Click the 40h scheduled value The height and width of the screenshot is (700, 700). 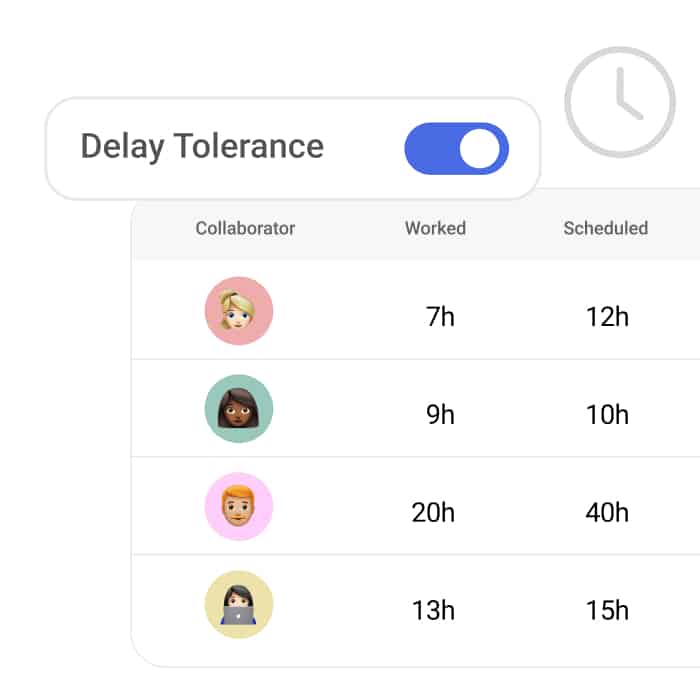click(x=607, y=513)
